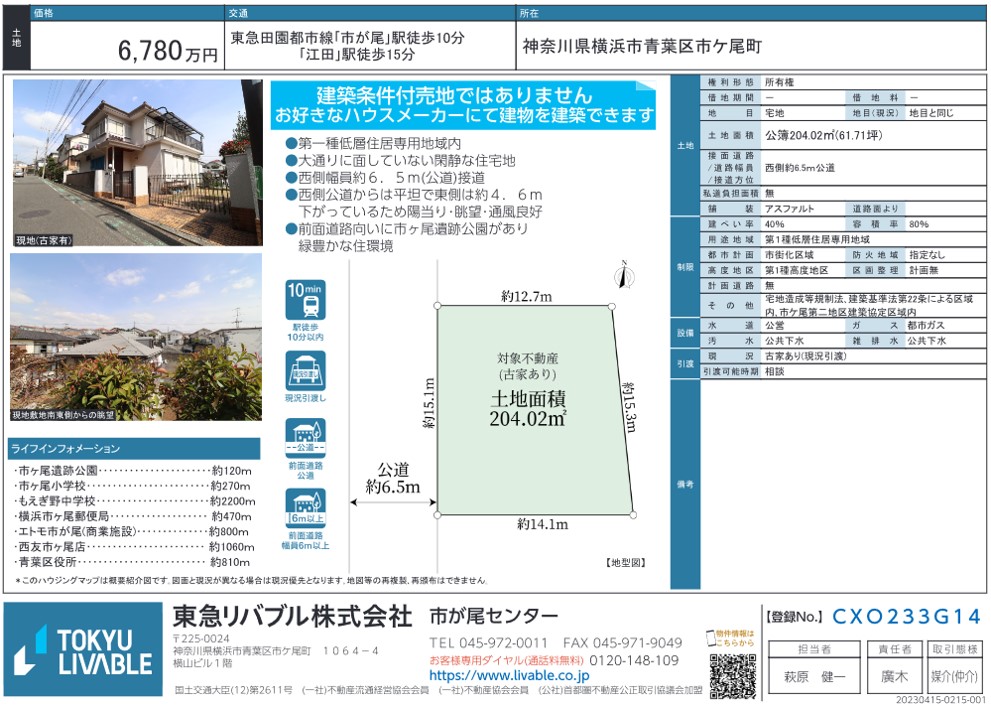The width and height of the screenshot is (991, 708).
Task: Click the registration number CXO233G14
Action: 906,617
